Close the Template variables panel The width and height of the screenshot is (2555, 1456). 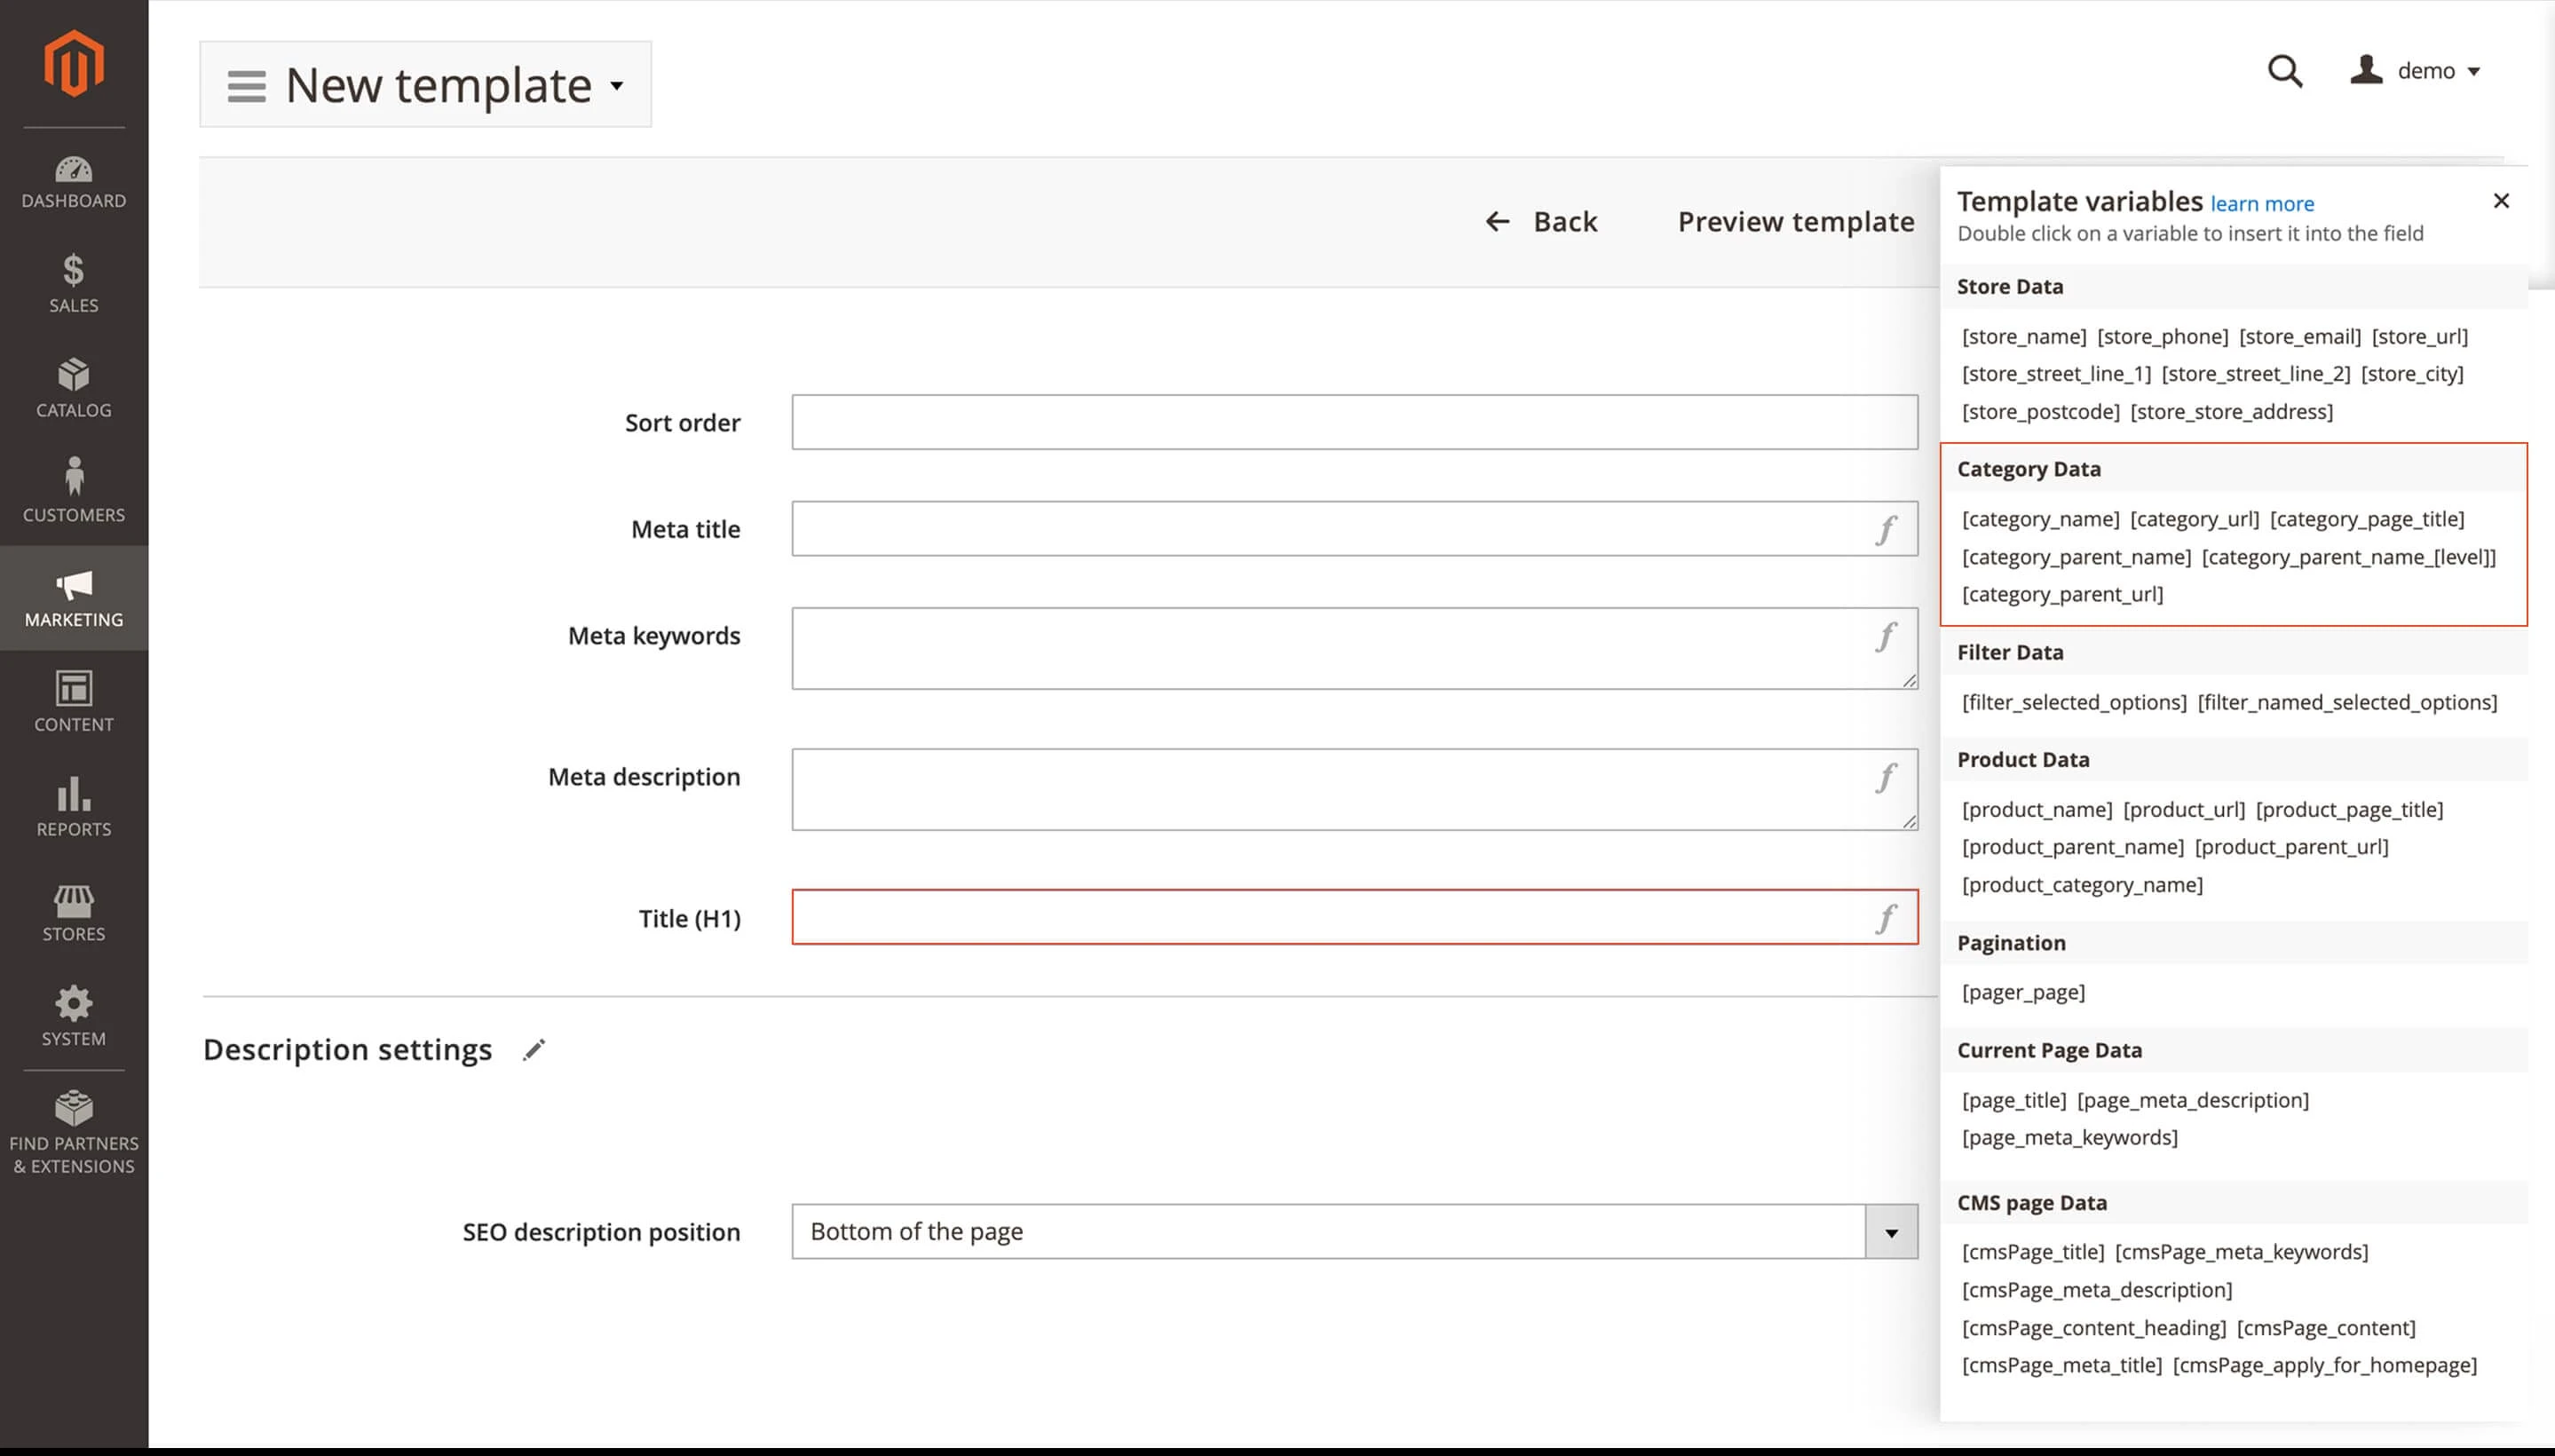[x=2501, y=200]
